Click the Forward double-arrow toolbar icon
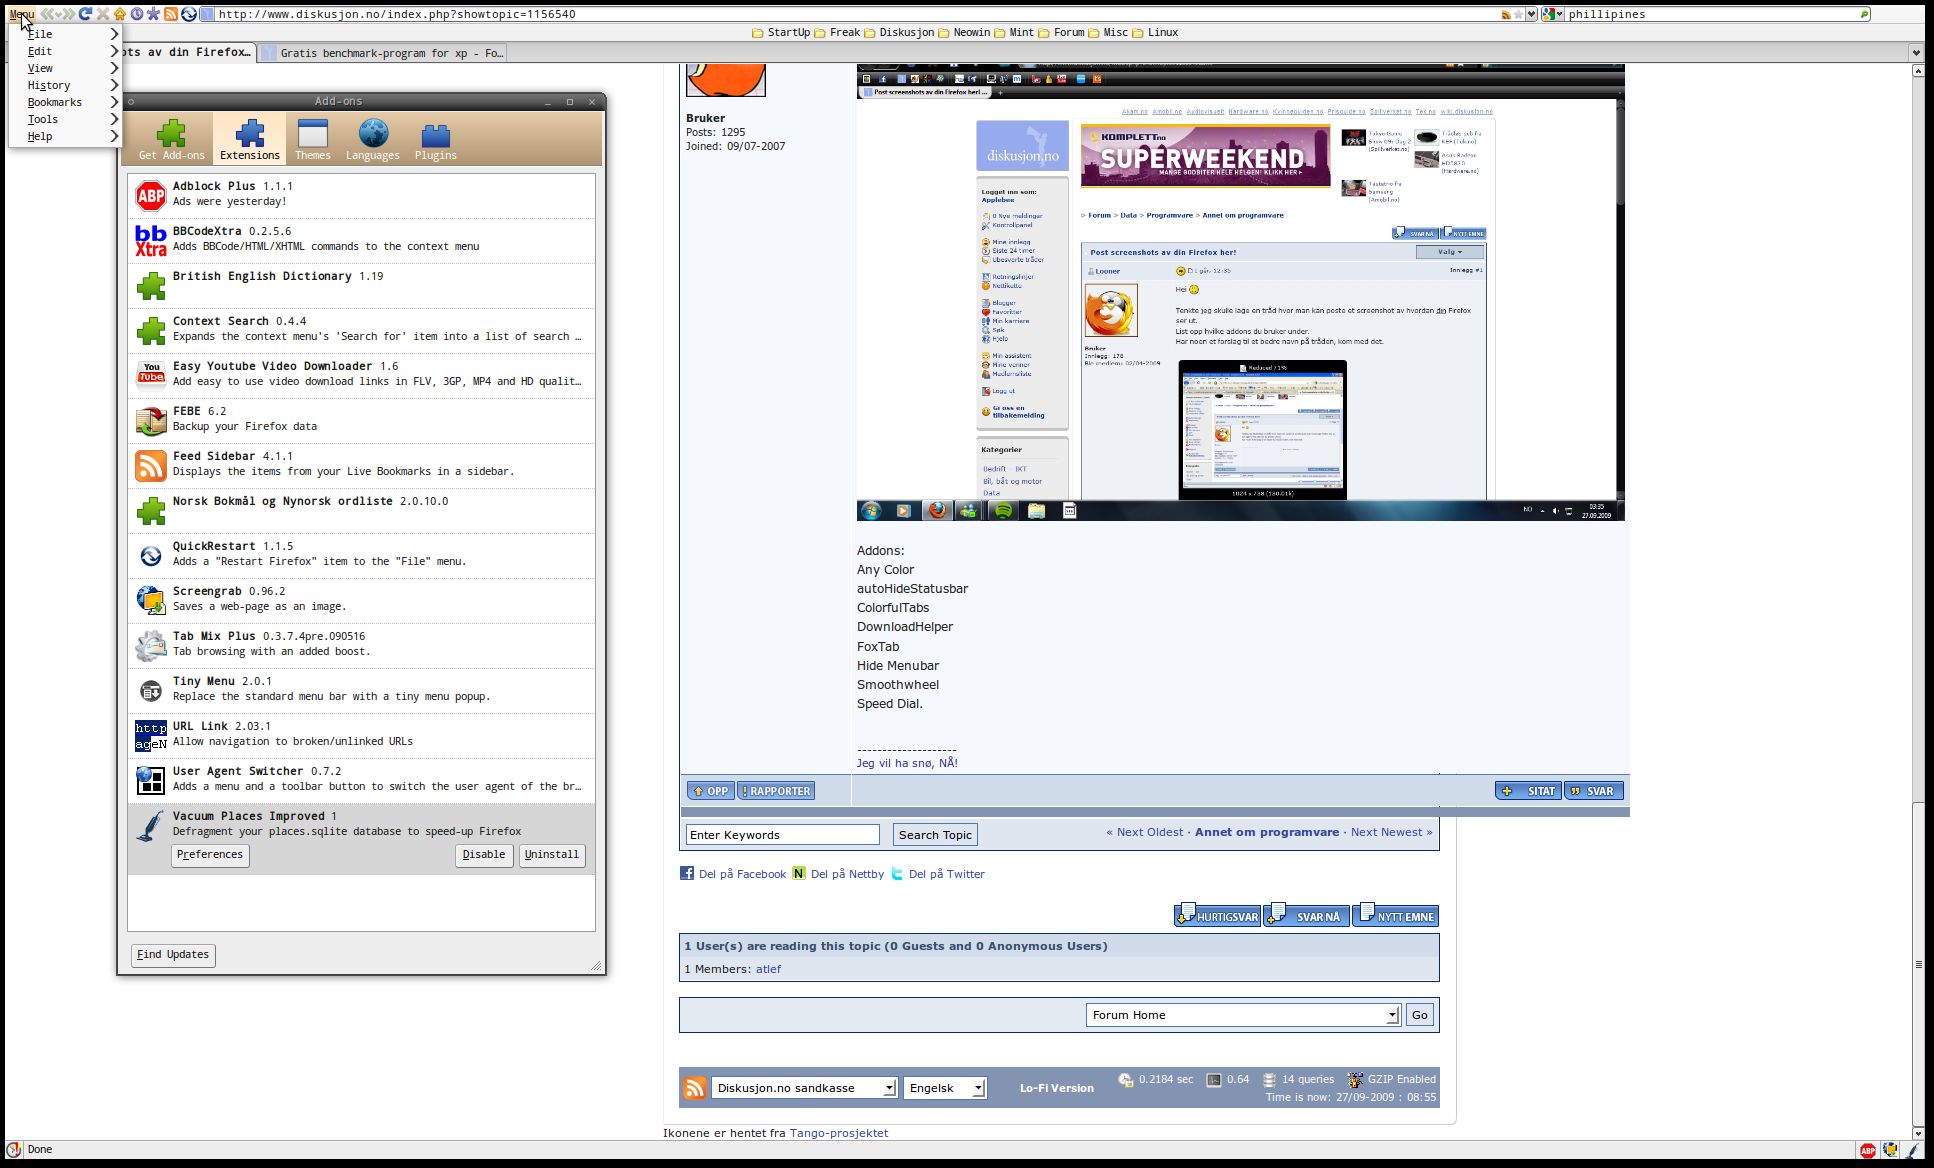This screenshot has height=1168, width=1934. tap(69, 14)
